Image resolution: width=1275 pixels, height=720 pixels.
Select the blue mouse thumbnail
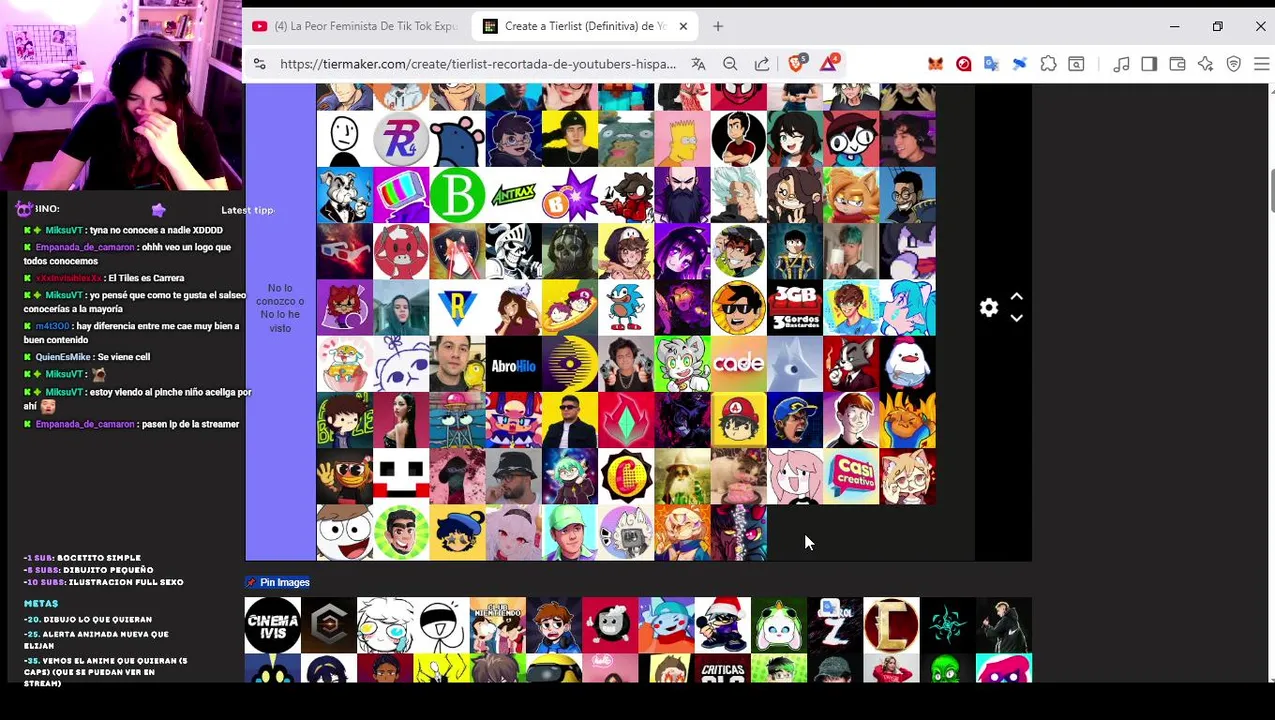(457, 139)
